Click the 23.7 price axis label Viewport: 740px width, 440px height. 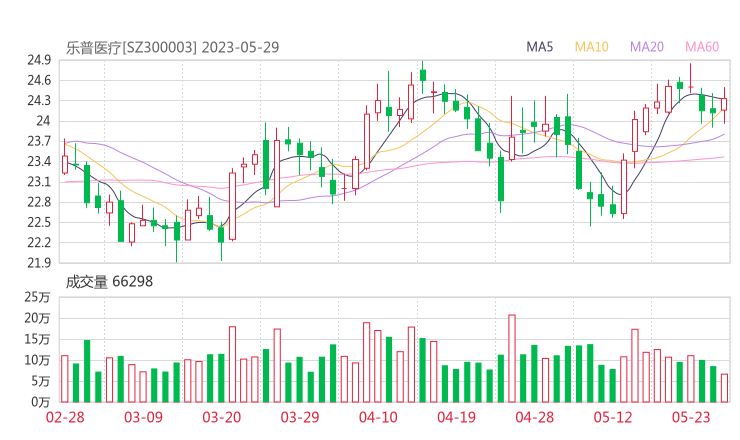39,141
